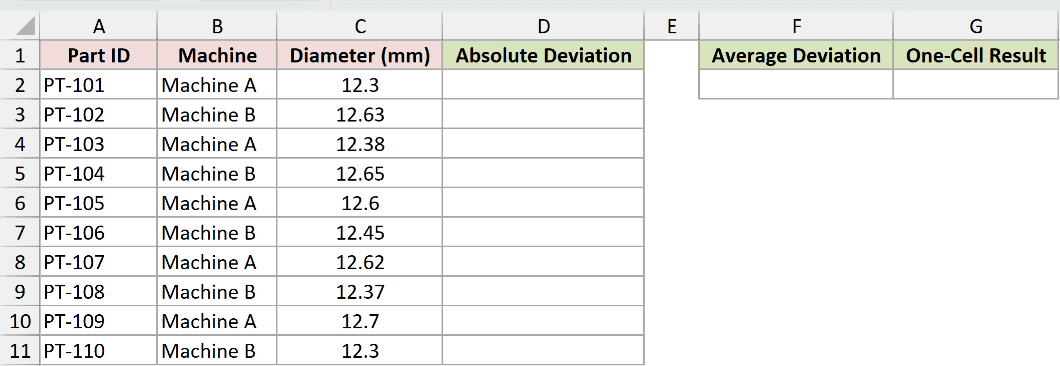Click empty Average Deviation cell F2
The width and height of the screenshot is (1060, 366).
coord(796,85)
